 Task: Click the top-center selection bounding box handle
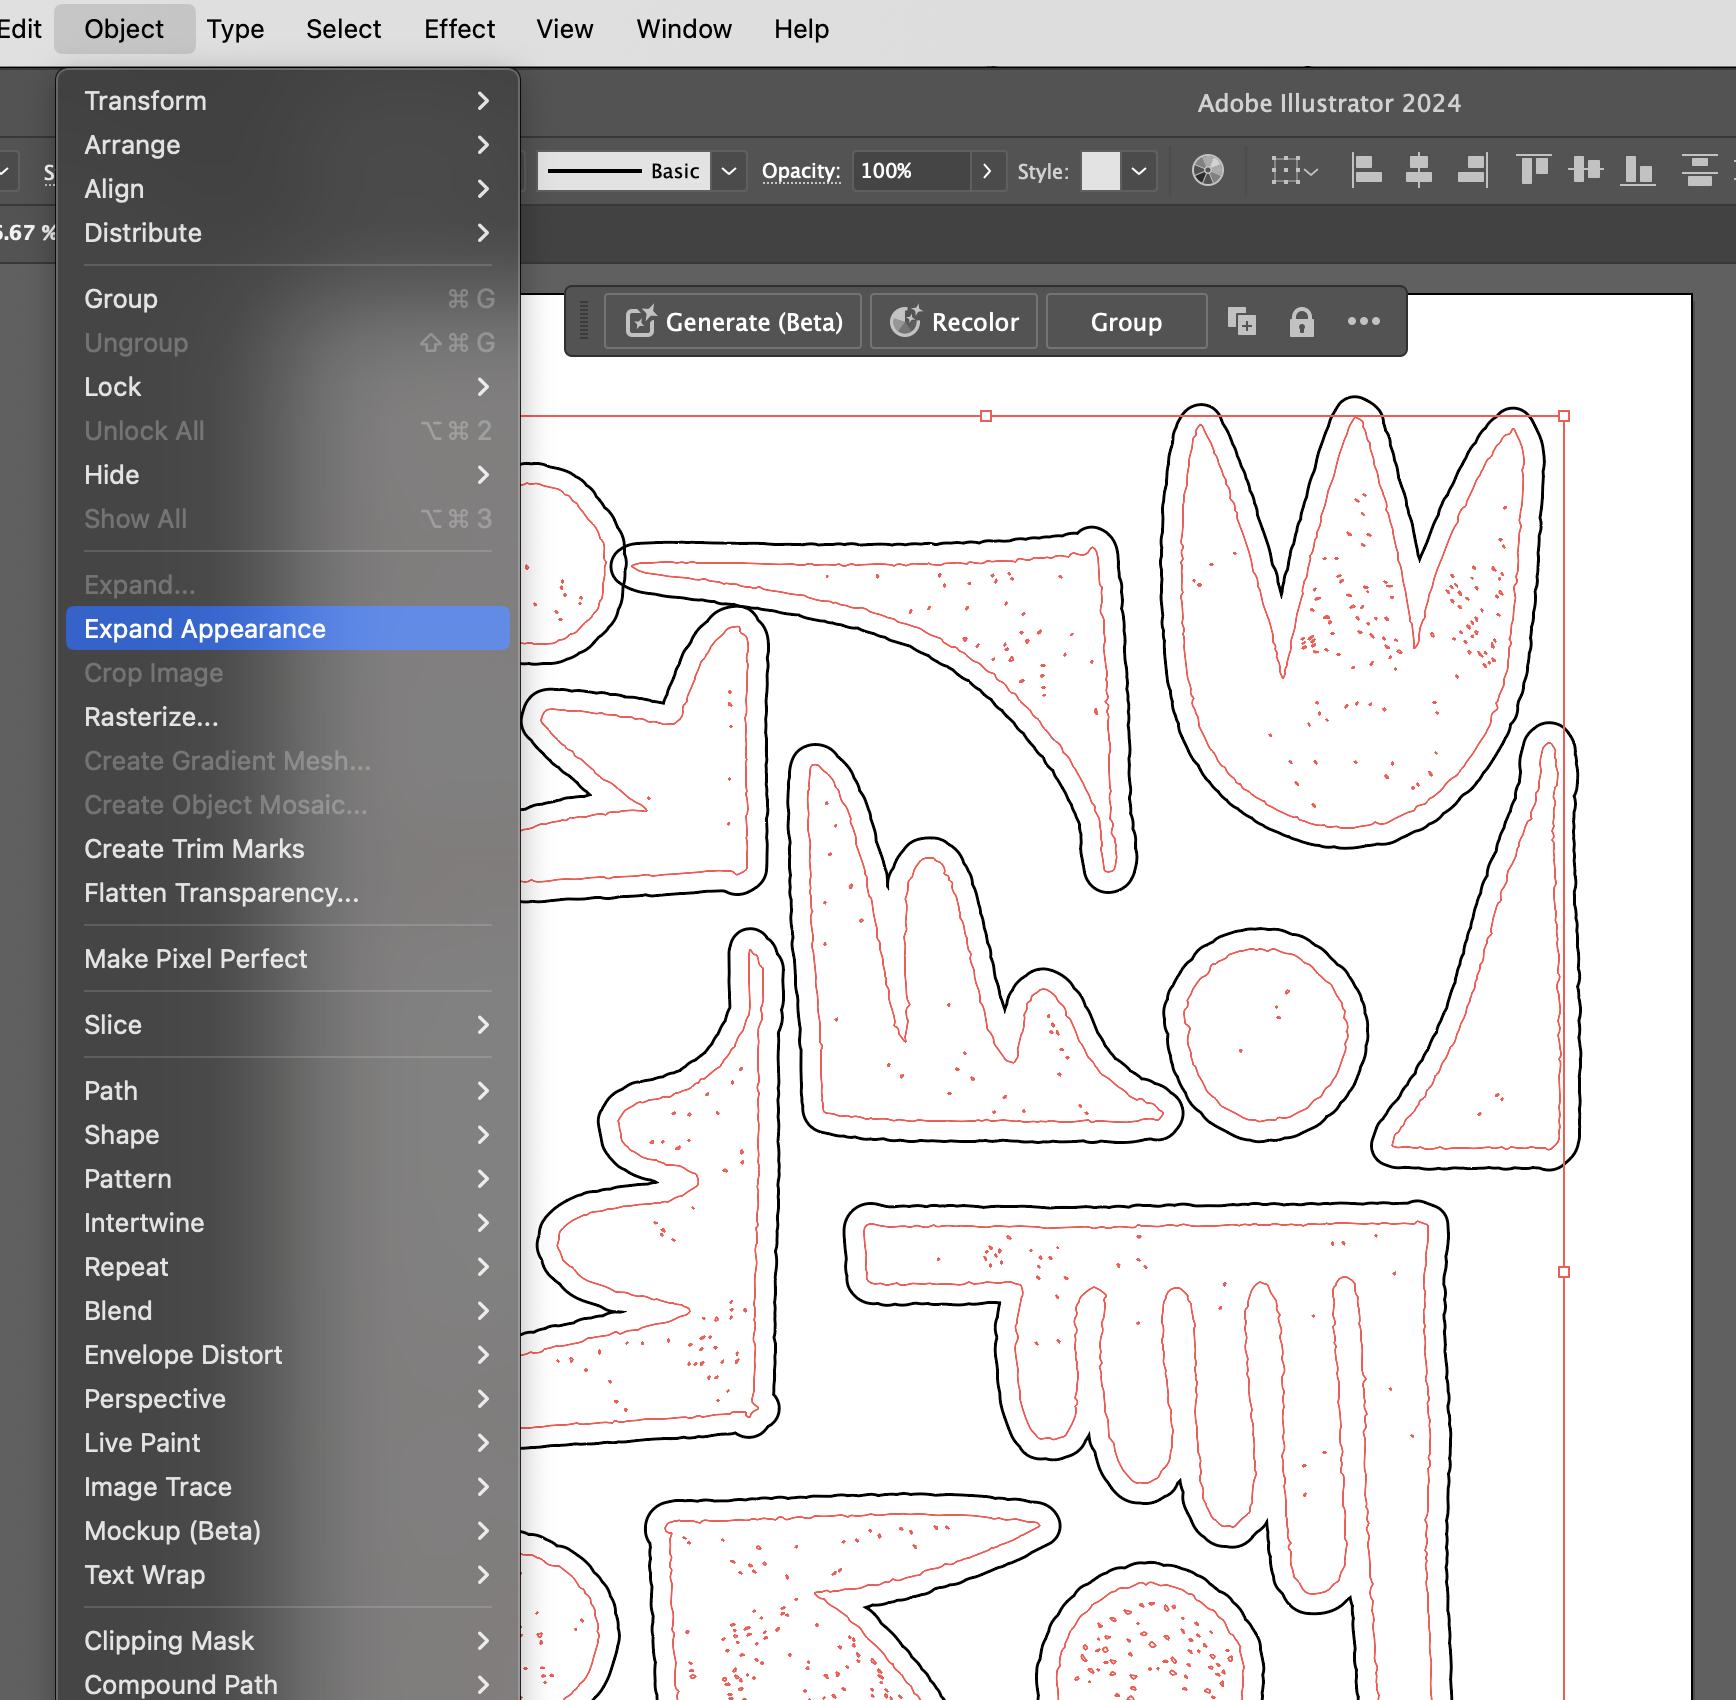click(986, 416)
